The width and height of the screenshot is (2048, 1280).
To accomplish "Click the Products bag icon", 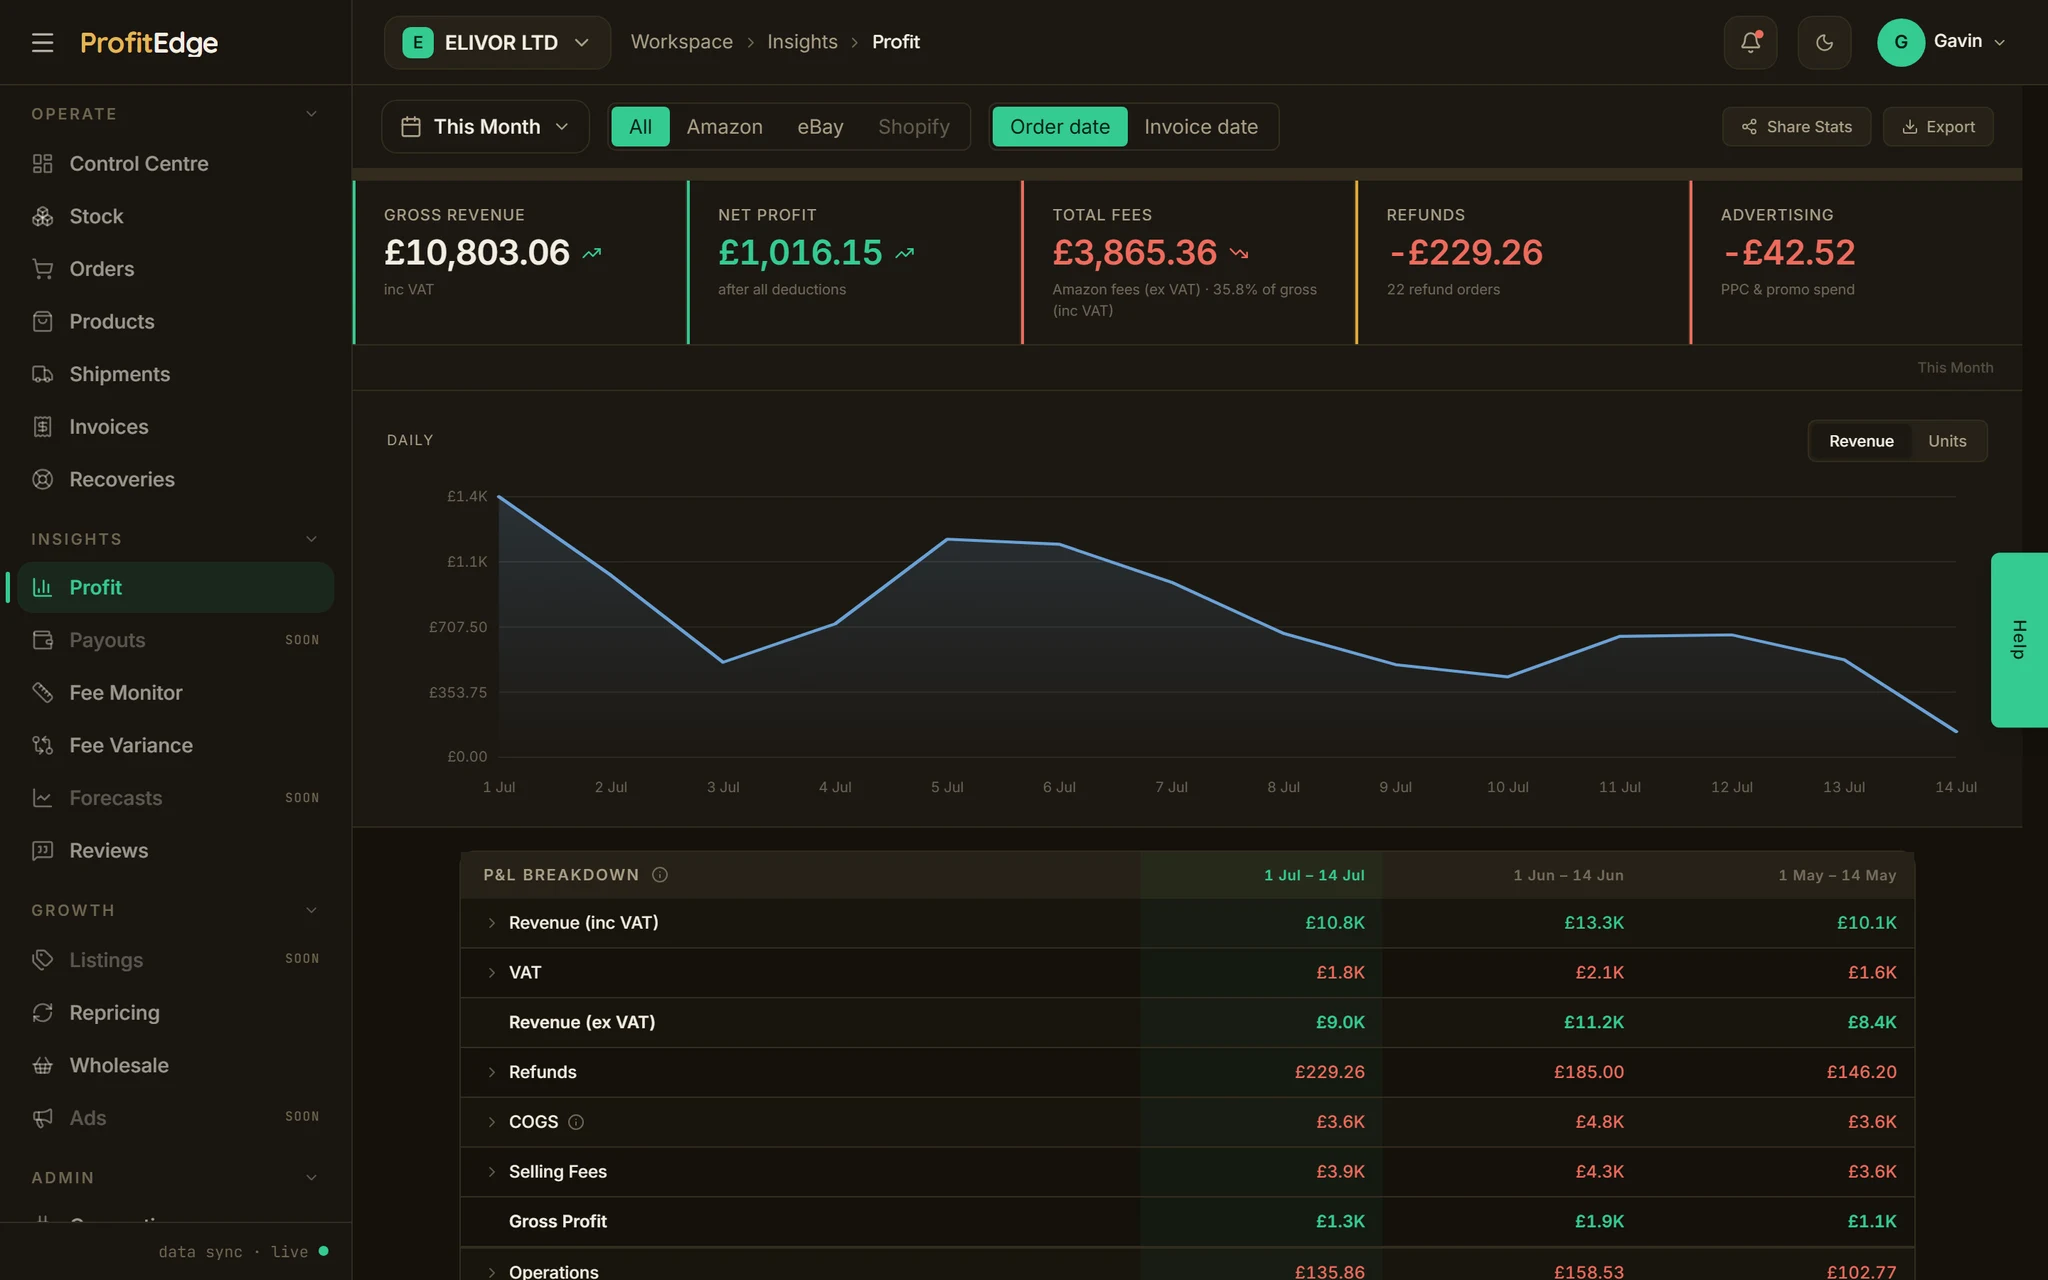I will 42,322.
